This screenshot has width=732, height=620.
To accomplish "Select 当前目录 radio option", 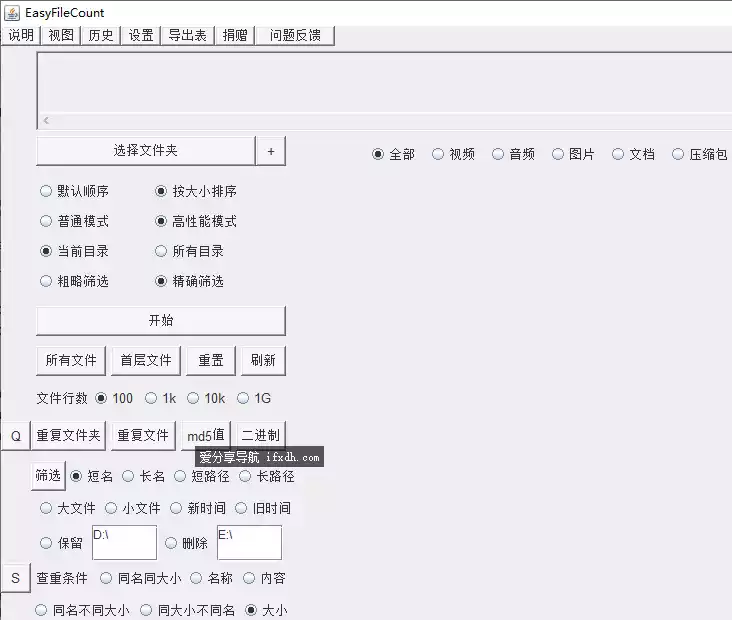I will click(x=75, y=251).
